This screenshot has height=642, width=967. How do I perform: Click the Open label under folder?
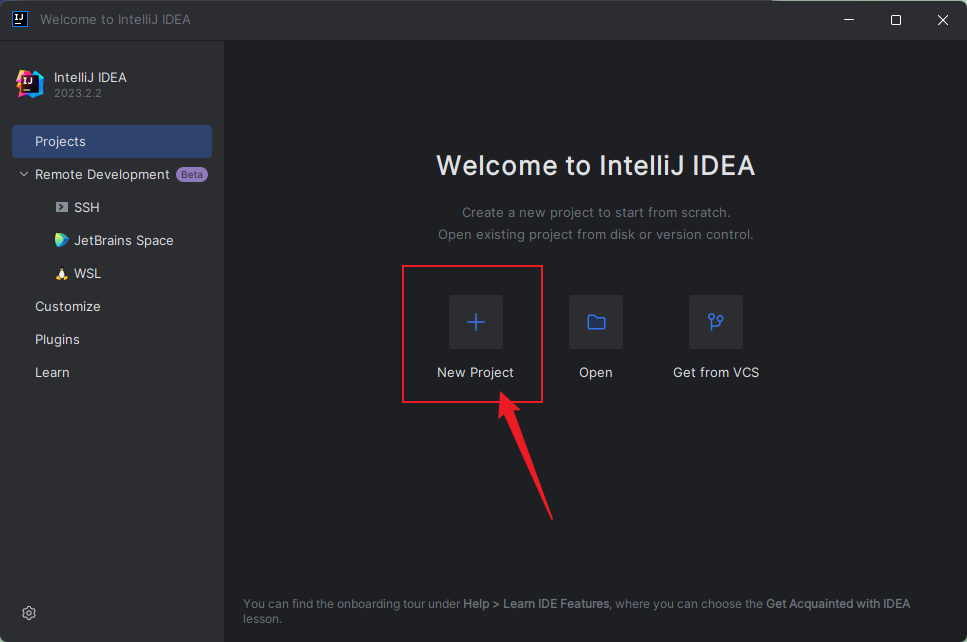pos(595,373)
